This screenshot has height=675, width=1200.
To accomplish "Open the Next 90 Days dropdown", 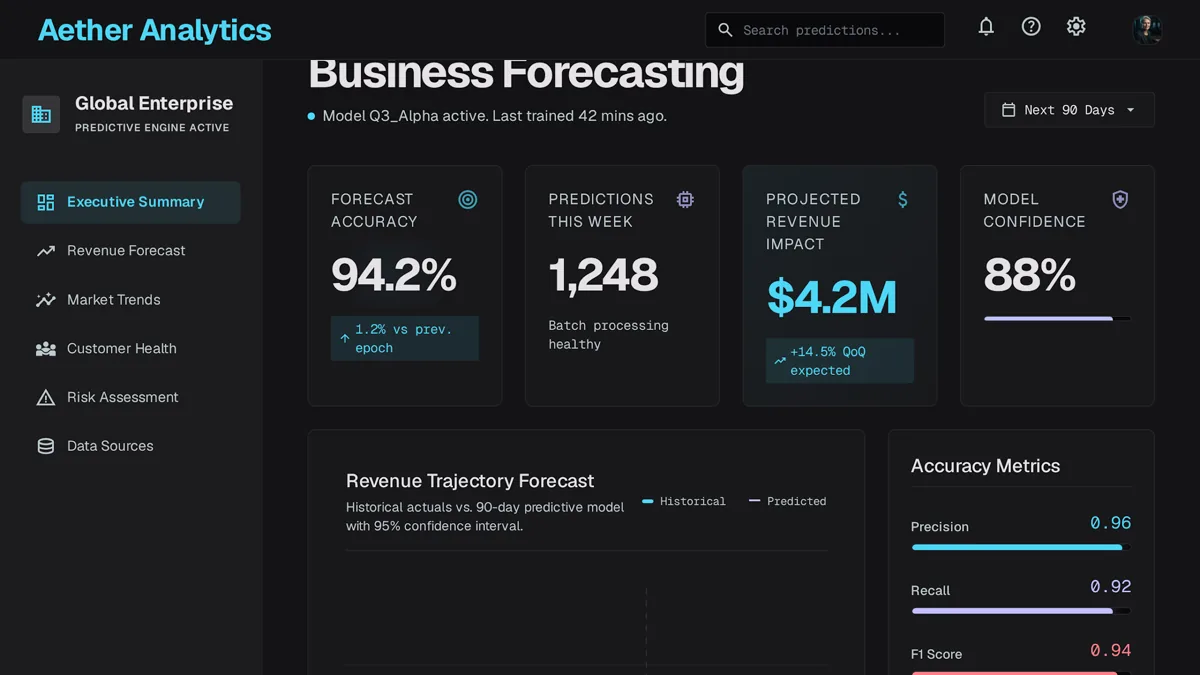I will pyautogui.click(x=1069, y=110).
